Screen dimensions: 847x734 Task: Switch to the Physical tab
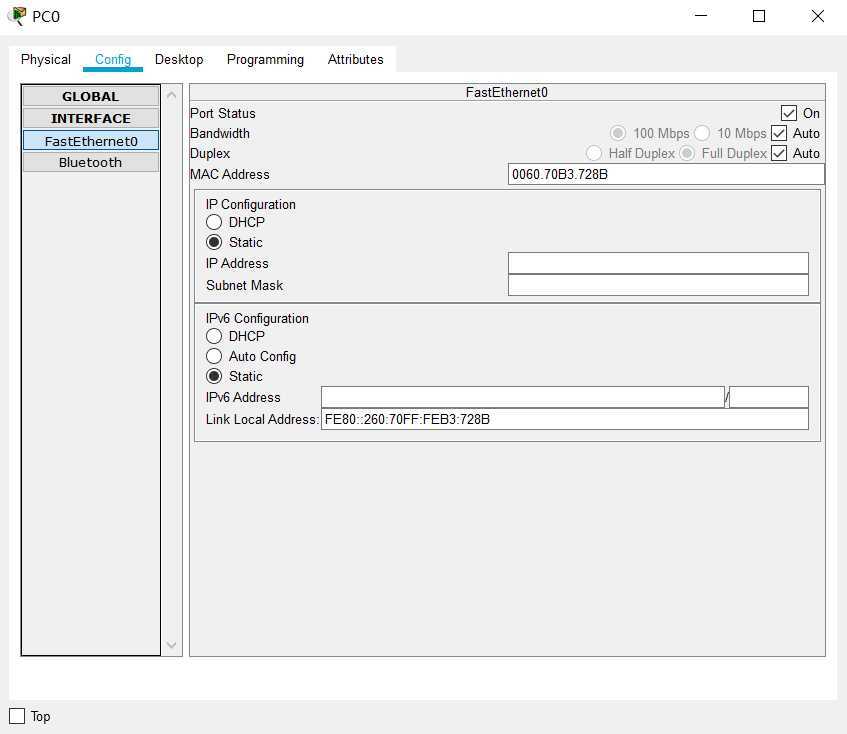tap(46, 59)
